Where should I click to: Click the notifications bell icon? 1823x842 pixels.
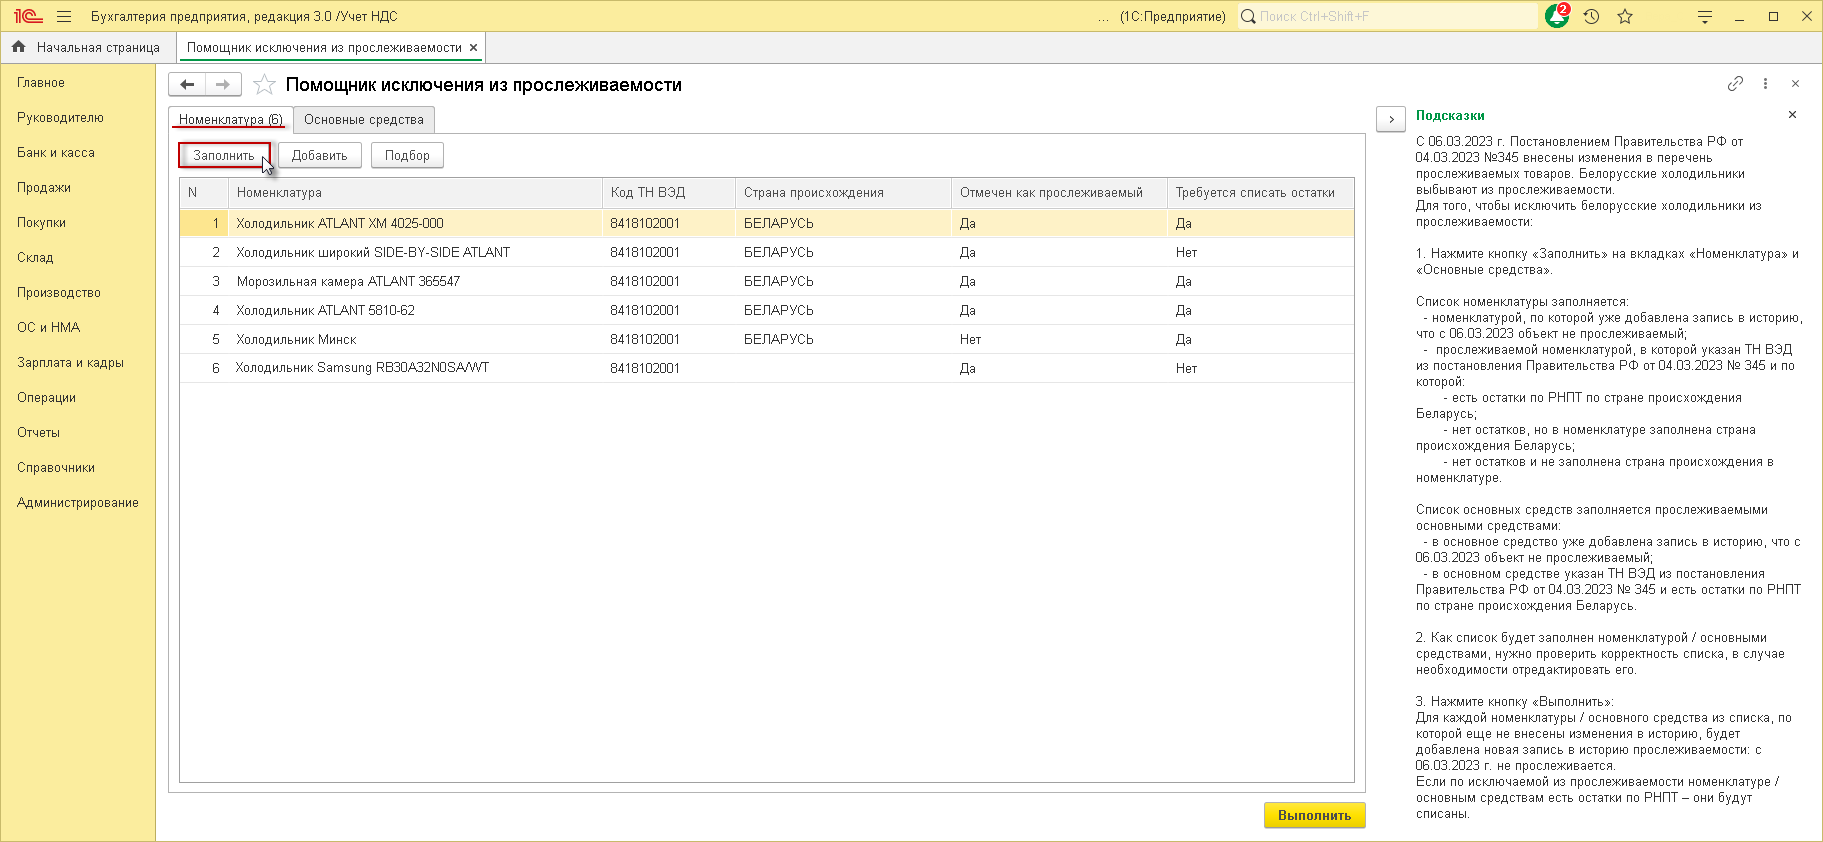coord(1556,16)
